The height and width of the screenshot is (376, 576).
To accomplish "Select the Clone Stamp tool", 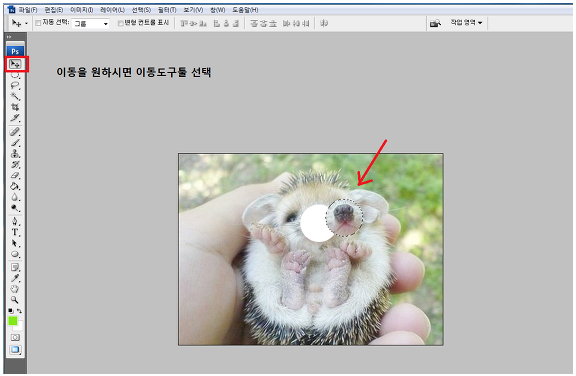I will click(15, 153).
